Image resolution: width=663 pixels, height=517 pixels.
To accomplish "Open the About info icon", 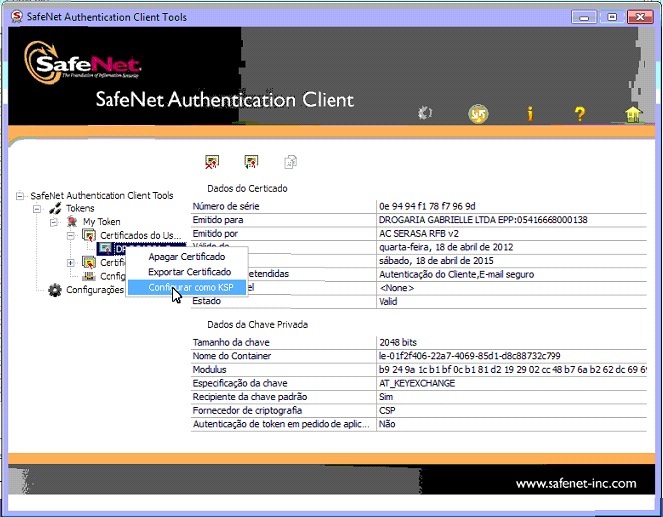I will point(530,114).
